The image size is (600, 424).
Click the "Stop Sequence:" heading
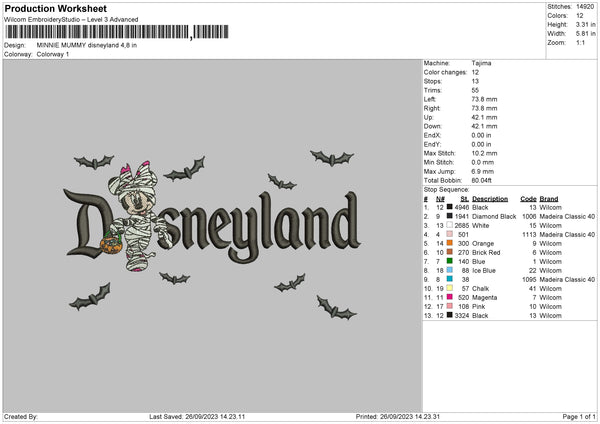446,189
